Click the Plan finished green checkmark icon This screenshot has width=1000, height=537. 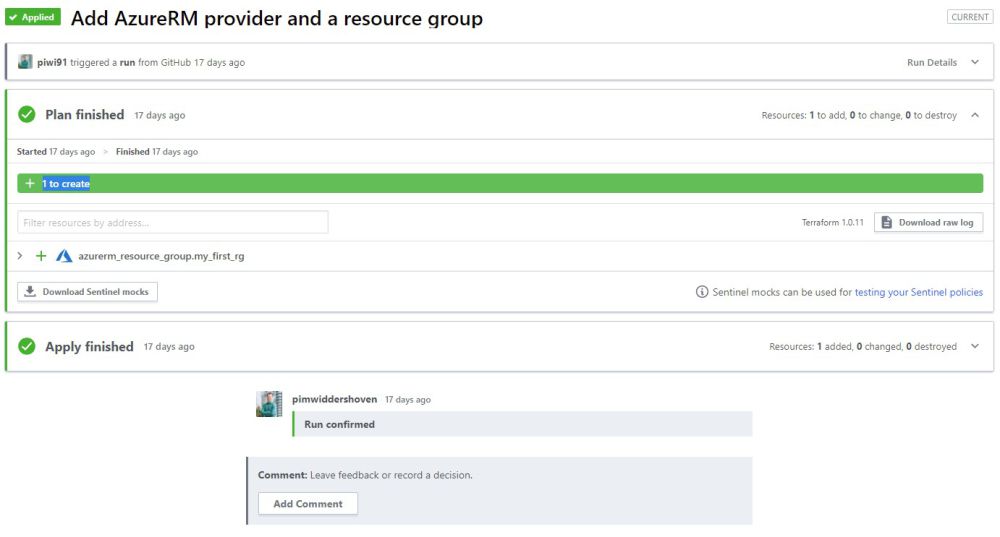[x=27, y=115]
